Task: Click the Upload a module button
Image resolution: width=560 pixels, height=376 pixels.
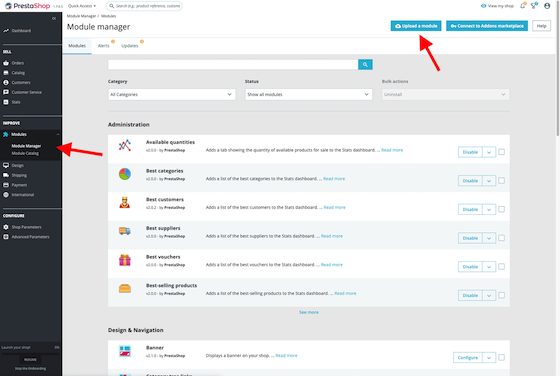Action: pos(416,26)
